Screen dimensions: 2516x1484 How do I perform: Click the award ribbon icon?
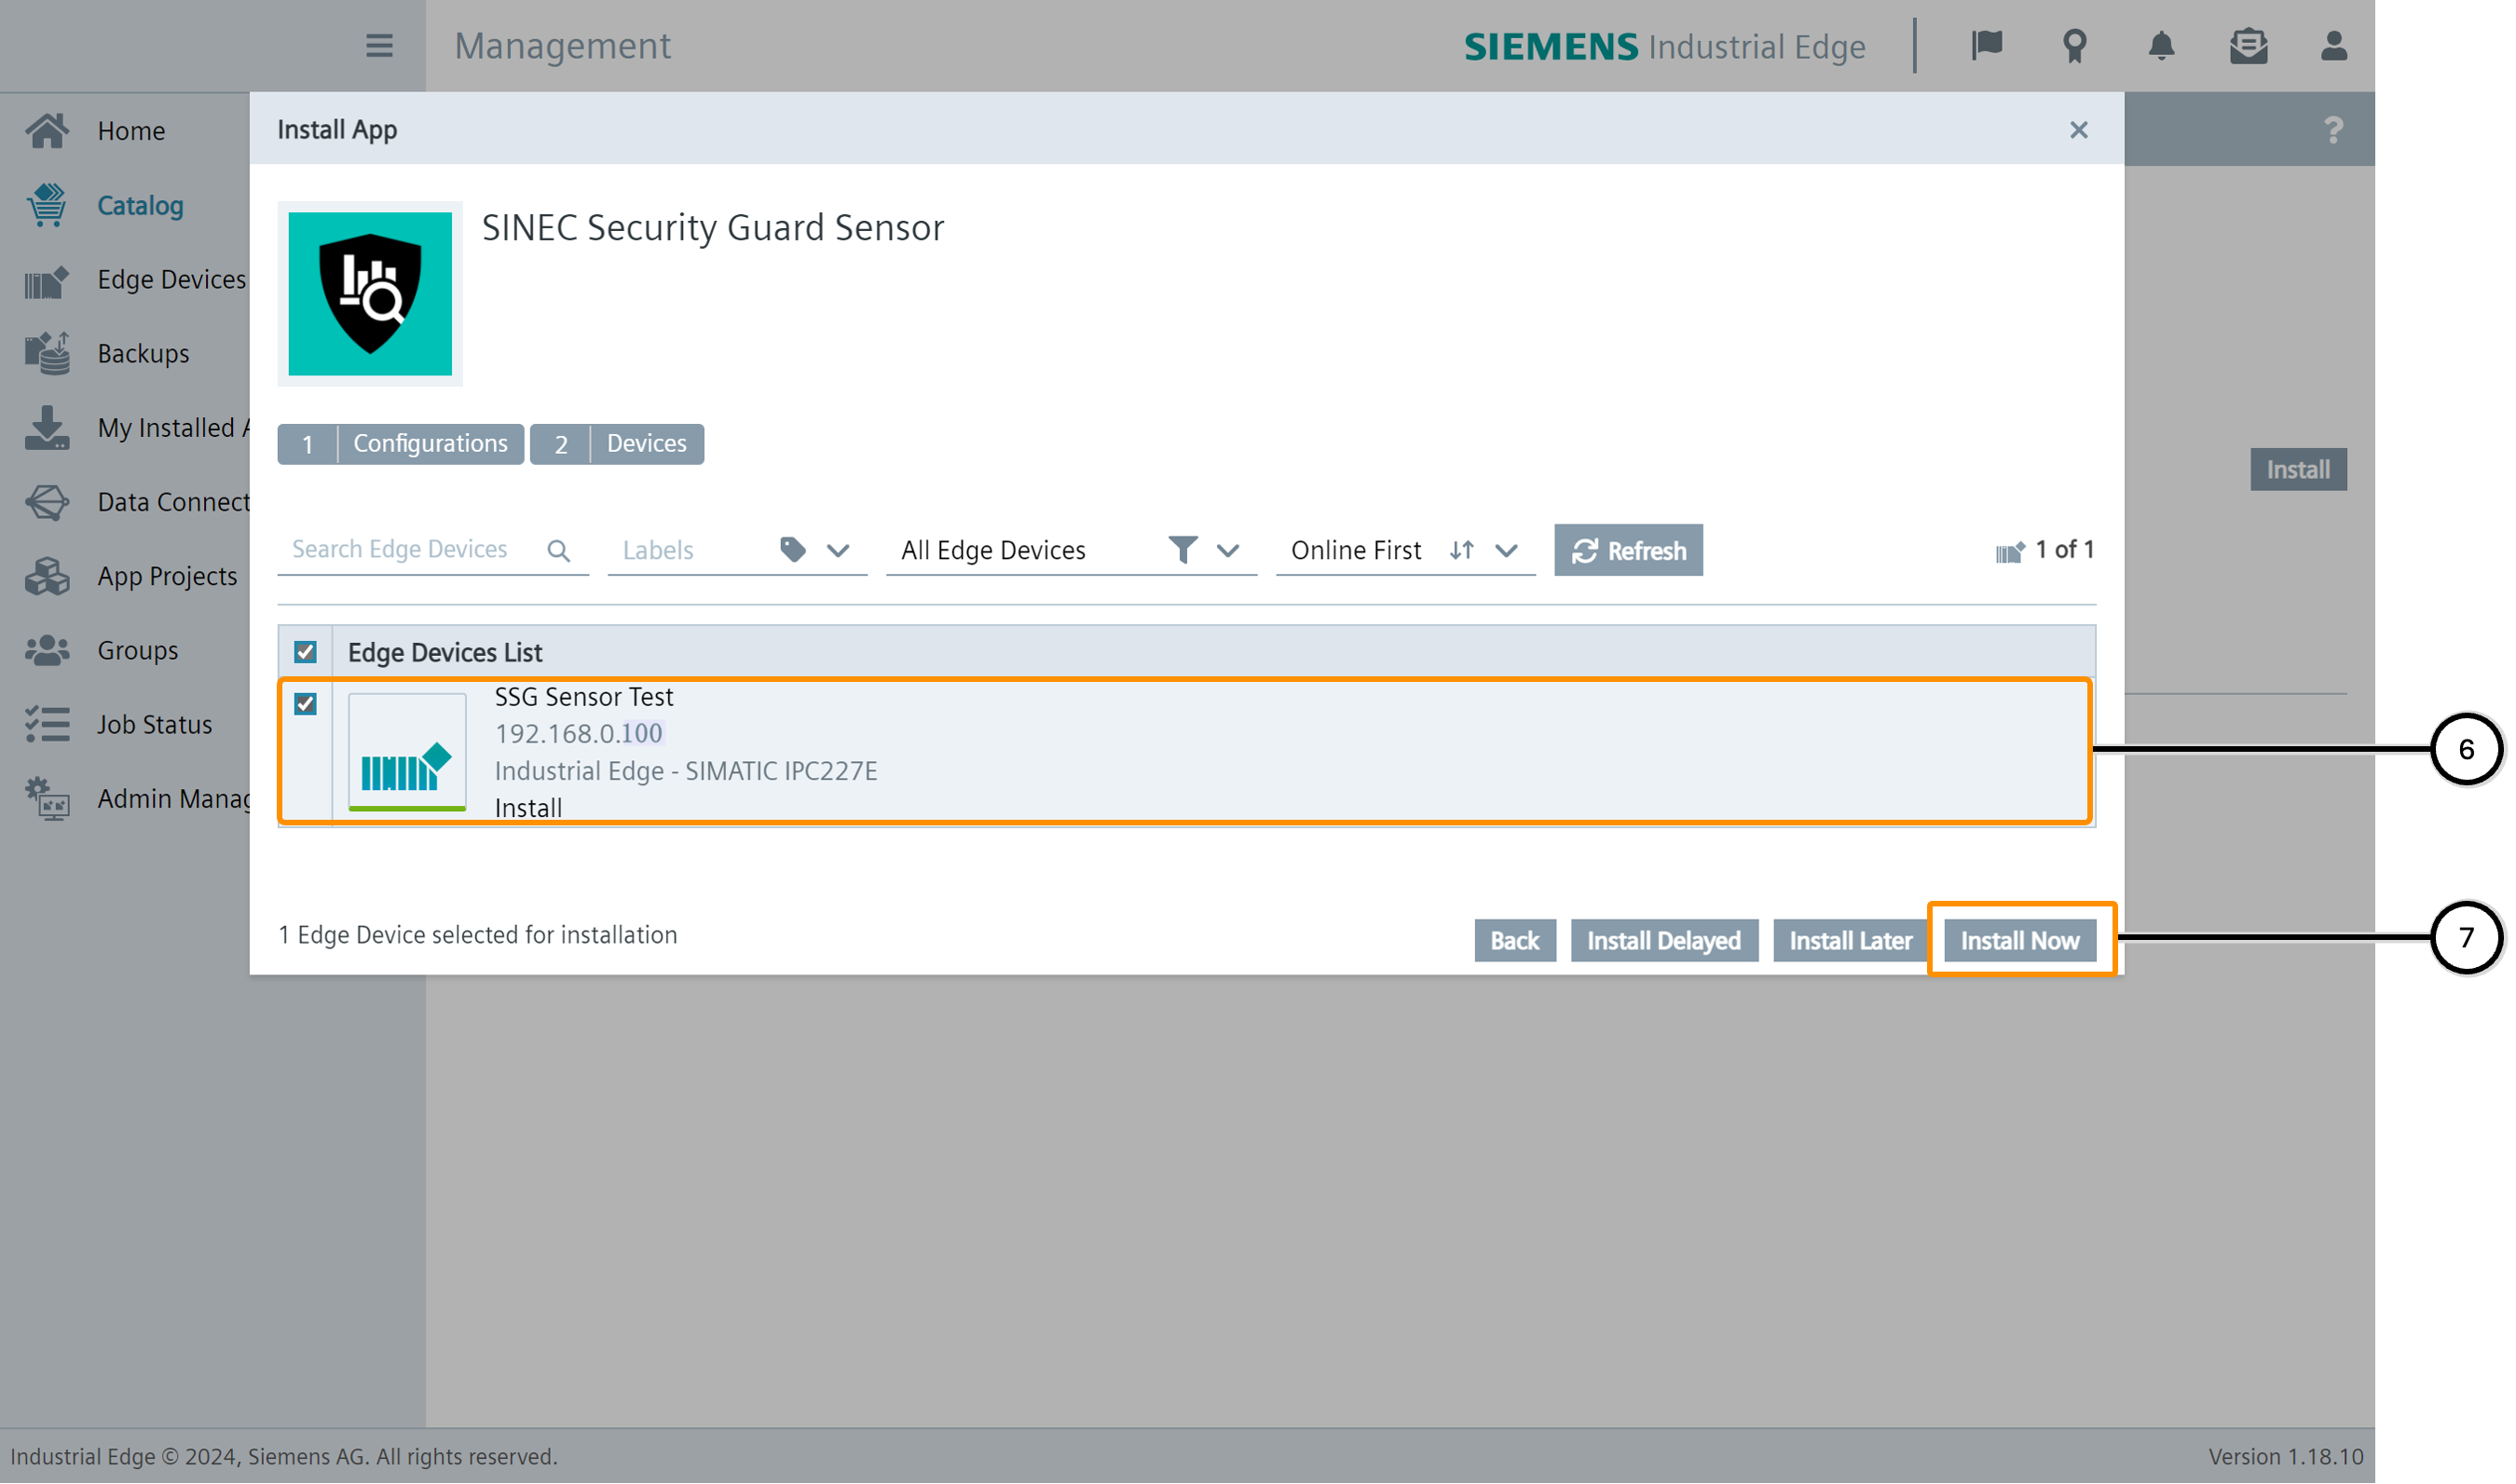click(x=2074, y=46)
